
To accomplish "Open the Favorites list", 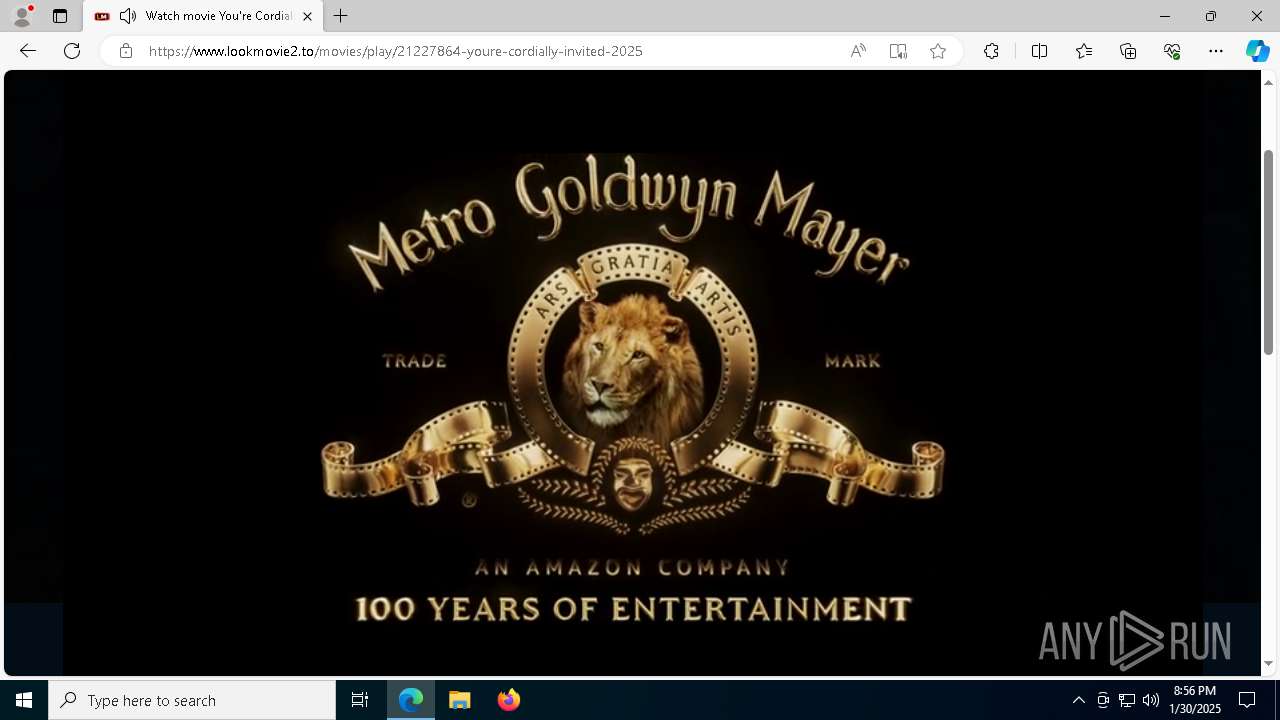I will coord(1084,51).
